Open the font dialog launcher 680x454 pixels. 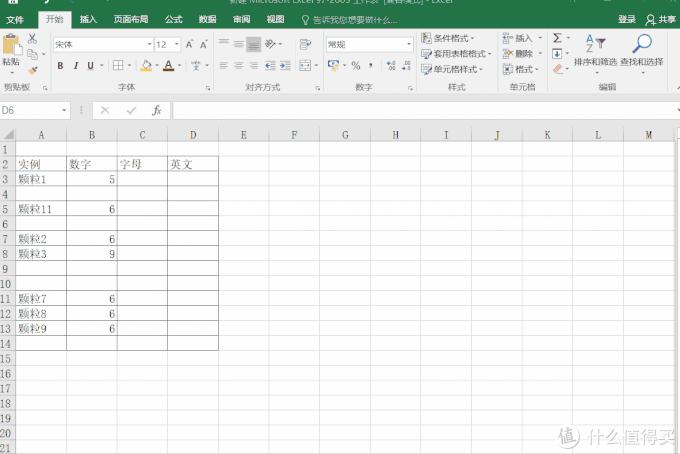click(x=208, y=88)
